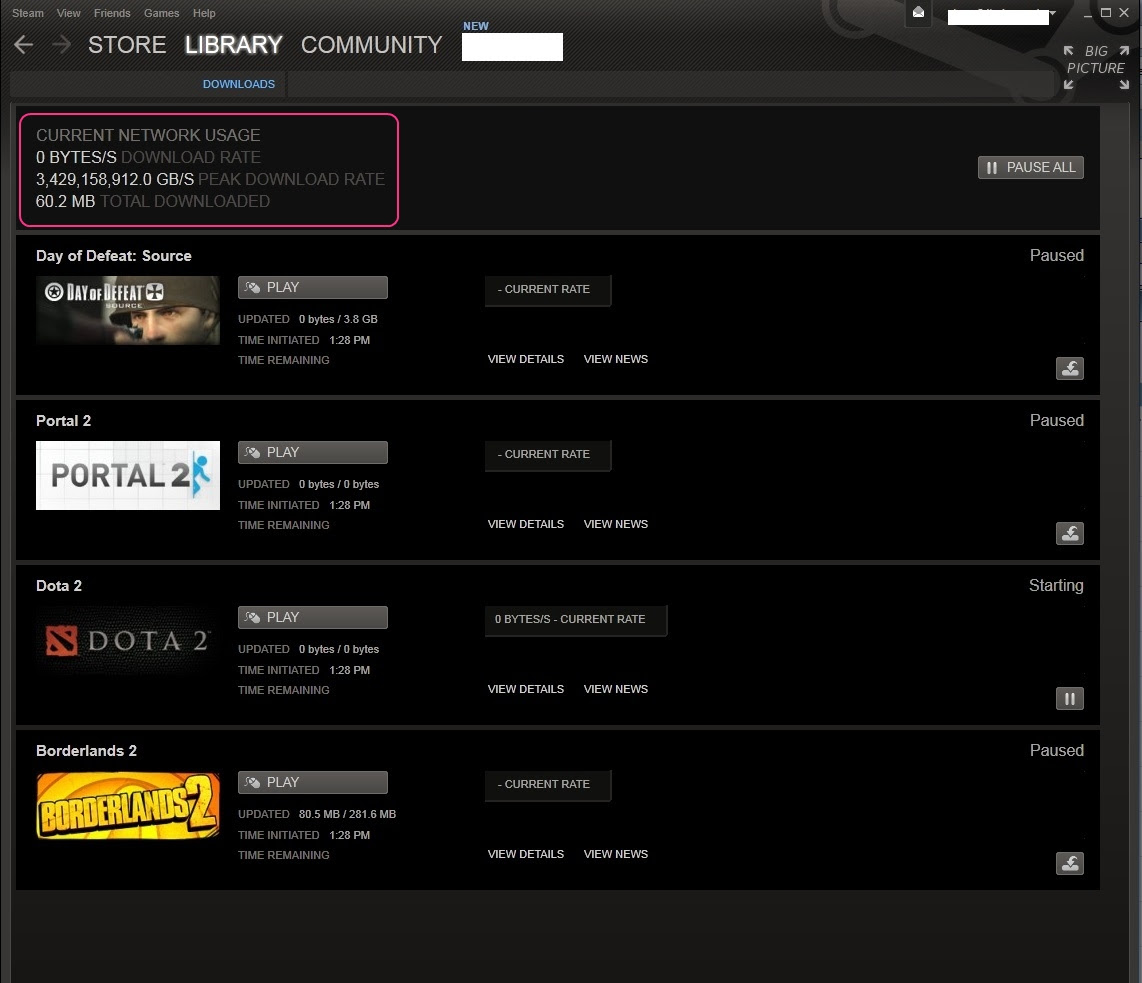1142x983 pixels.
Task: Open the inbox envelope icon
Action: pyautogui.click(x=918, y=12)
